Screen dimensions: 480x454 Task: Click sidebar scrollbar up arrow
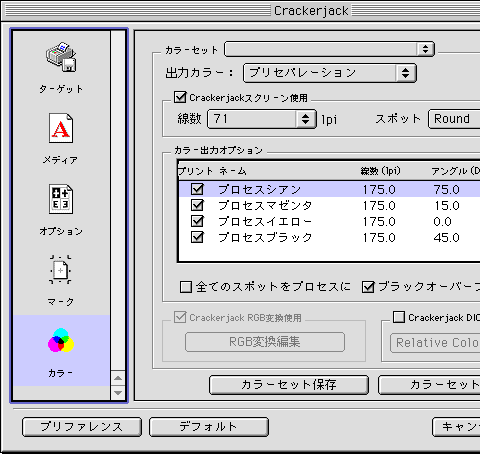coord(118,378)
